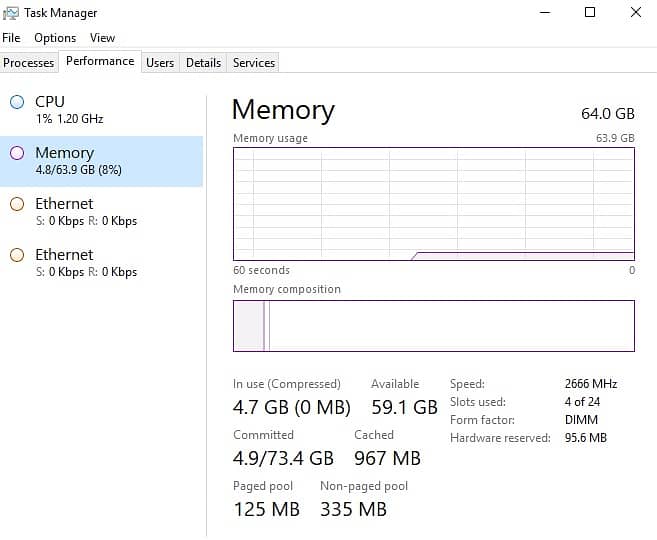Click the Cached value 967 MB
657x540 pixels.
(387, 458)
